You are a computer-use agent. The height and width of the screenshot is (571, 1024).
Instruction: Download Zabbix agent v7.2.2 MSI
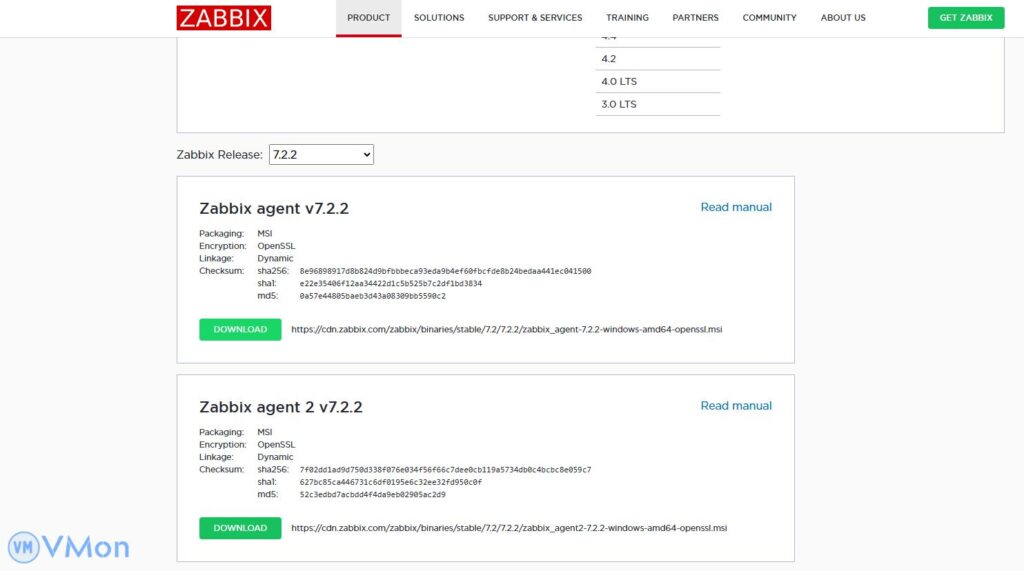[x=240, y=329]
